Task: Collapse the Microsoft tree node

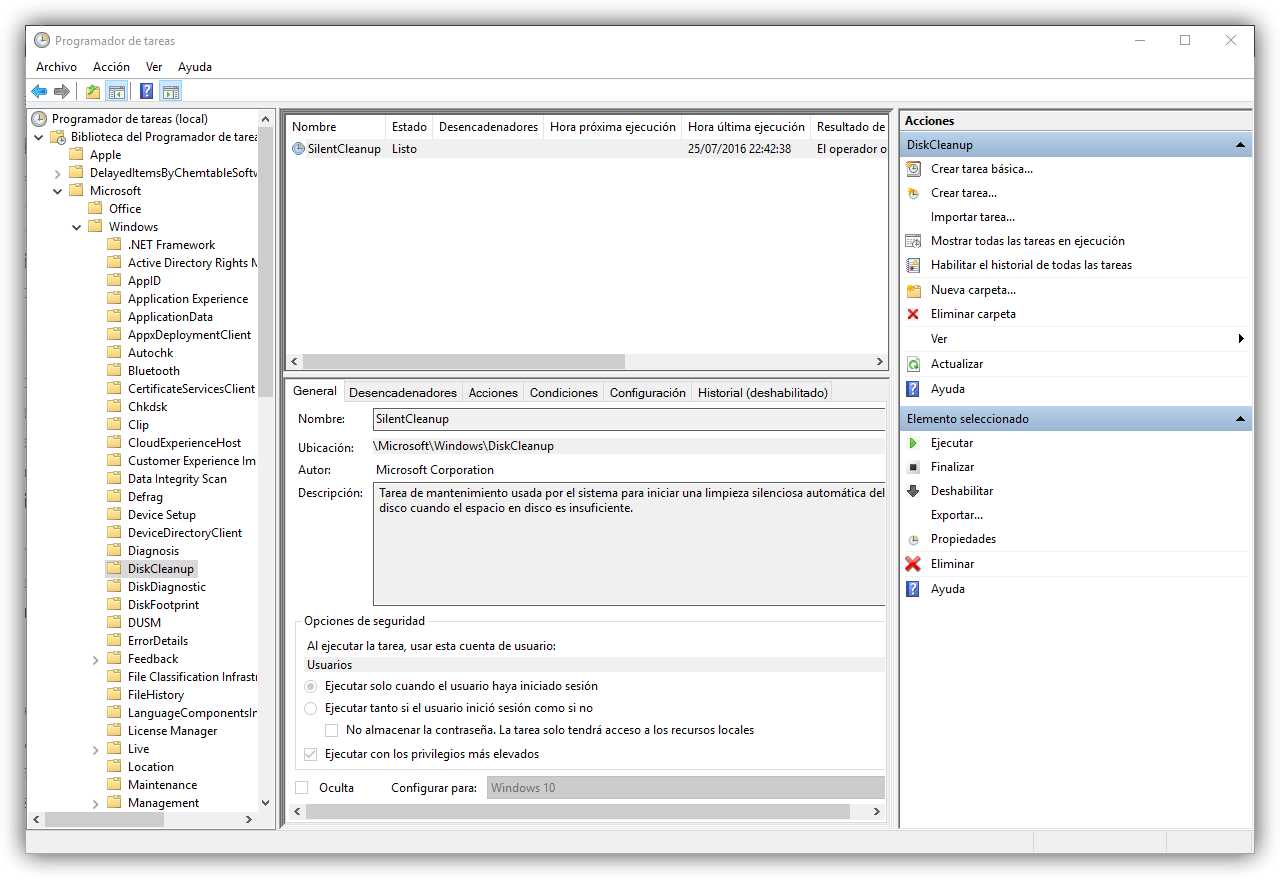Action: coord(58,191)
